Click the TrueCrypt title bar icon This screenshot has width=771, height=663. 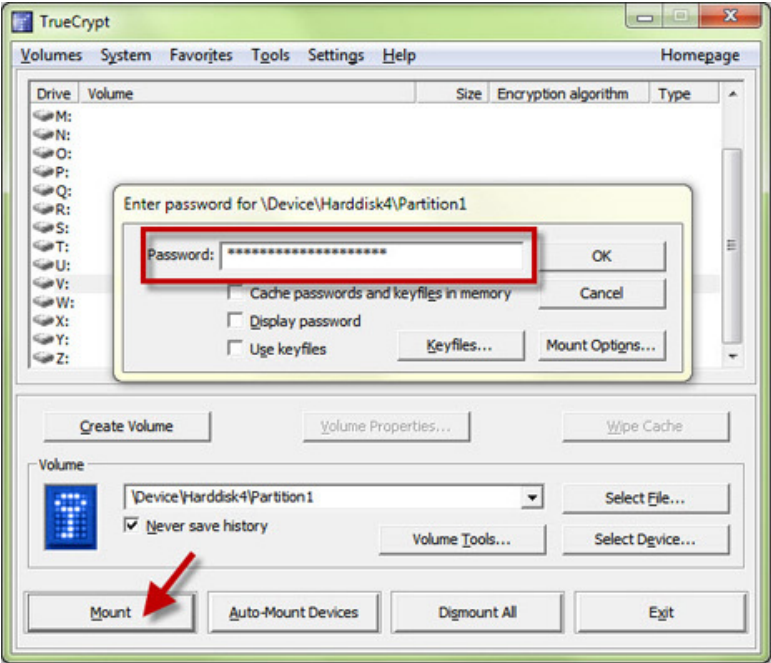point(22,22)
